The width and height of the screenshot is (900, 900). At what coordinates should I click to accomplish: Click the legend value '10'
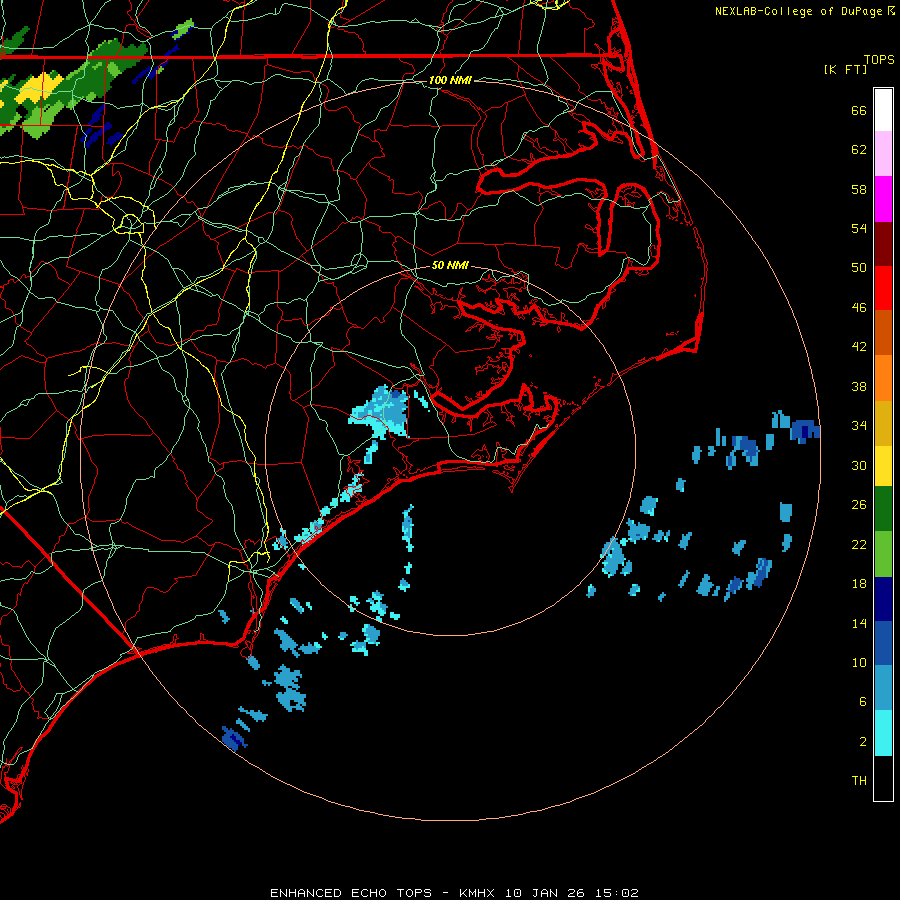[859, 663]
